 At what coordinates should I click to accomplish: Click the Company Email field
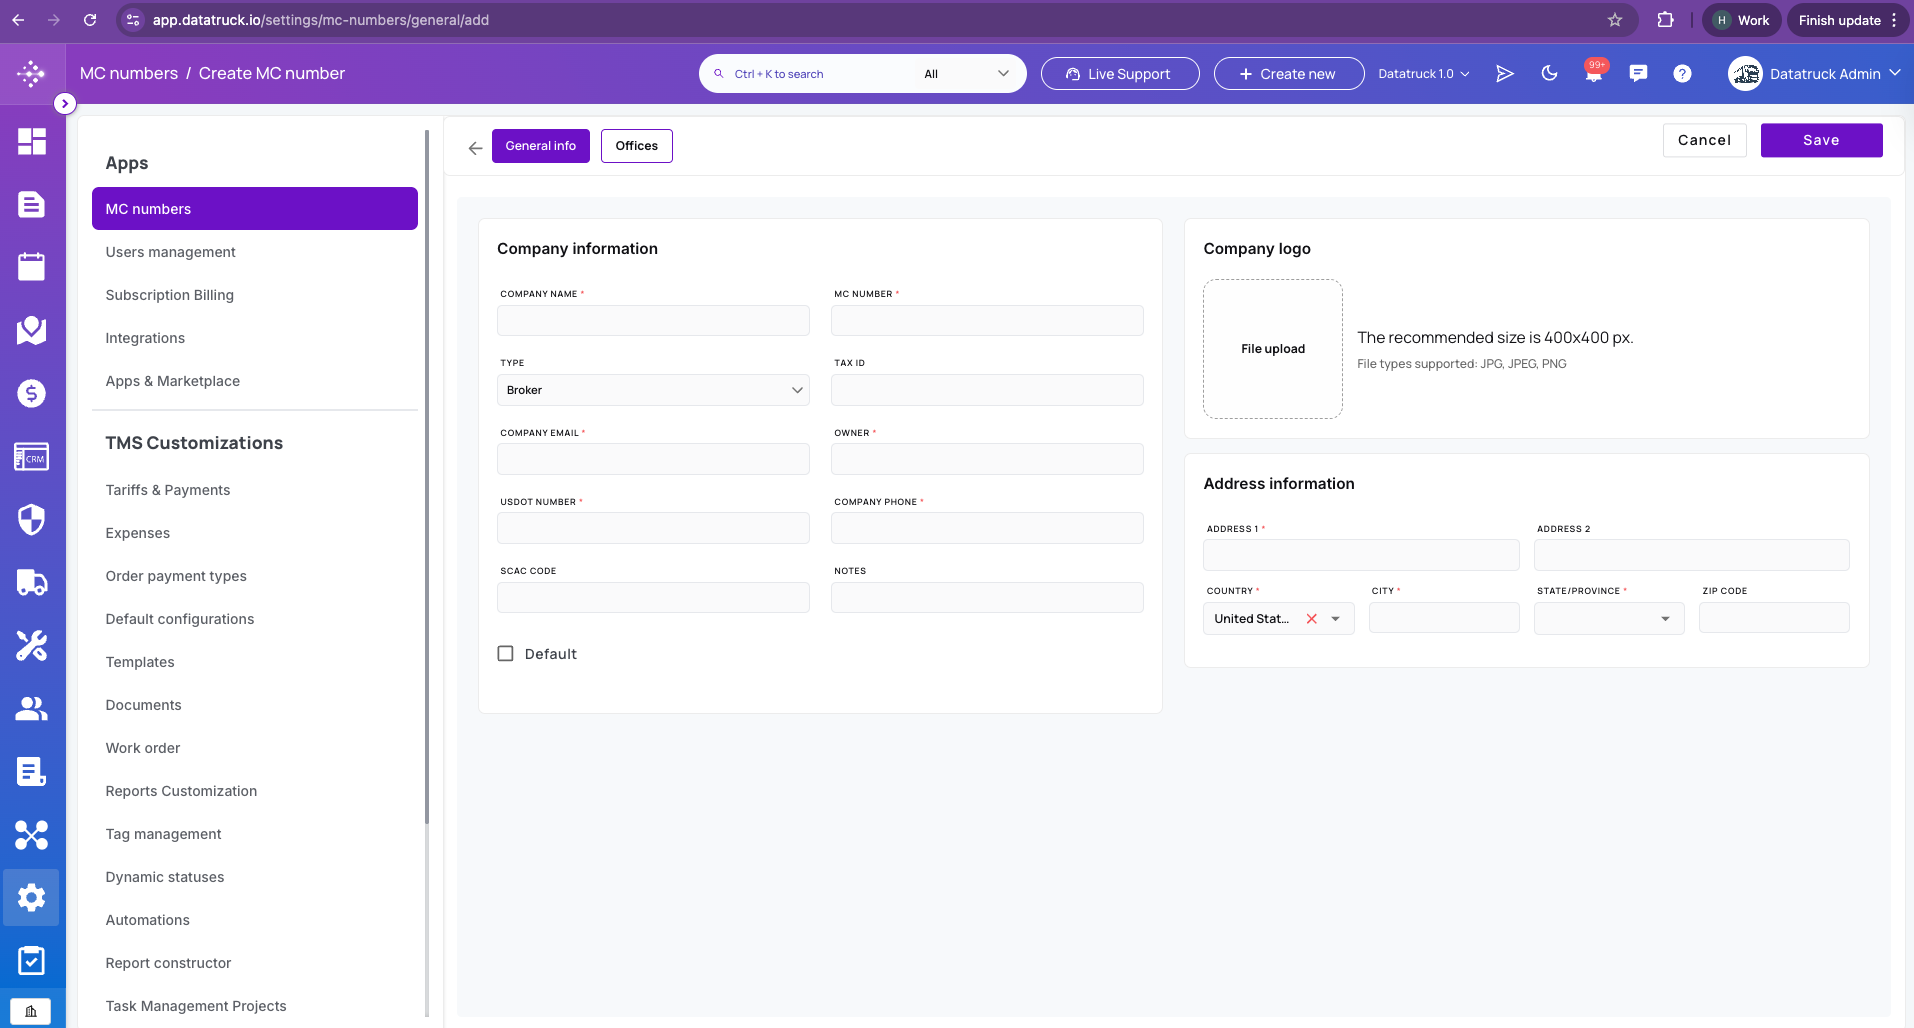point(653,459)
